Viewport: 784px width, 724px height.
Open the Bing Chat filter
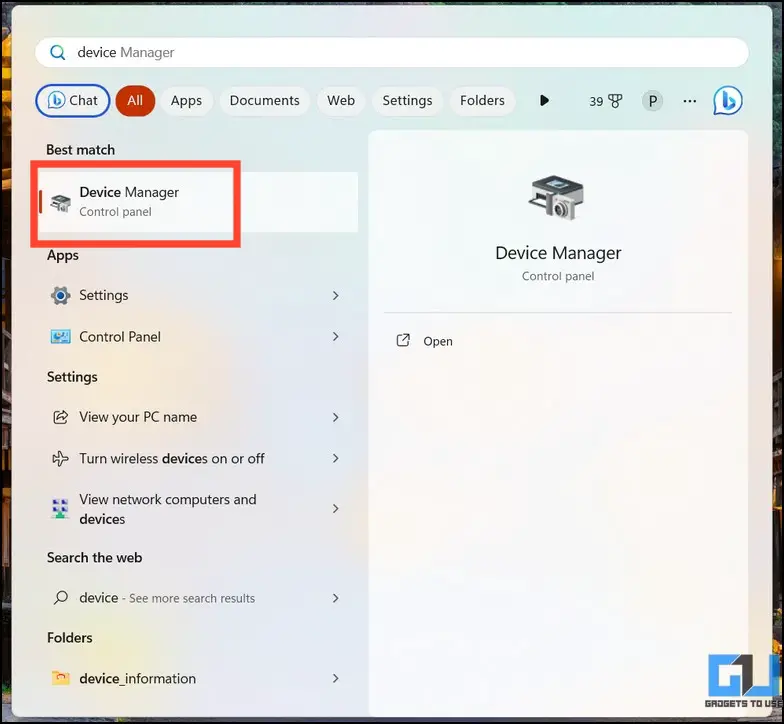tap(73, 100)
